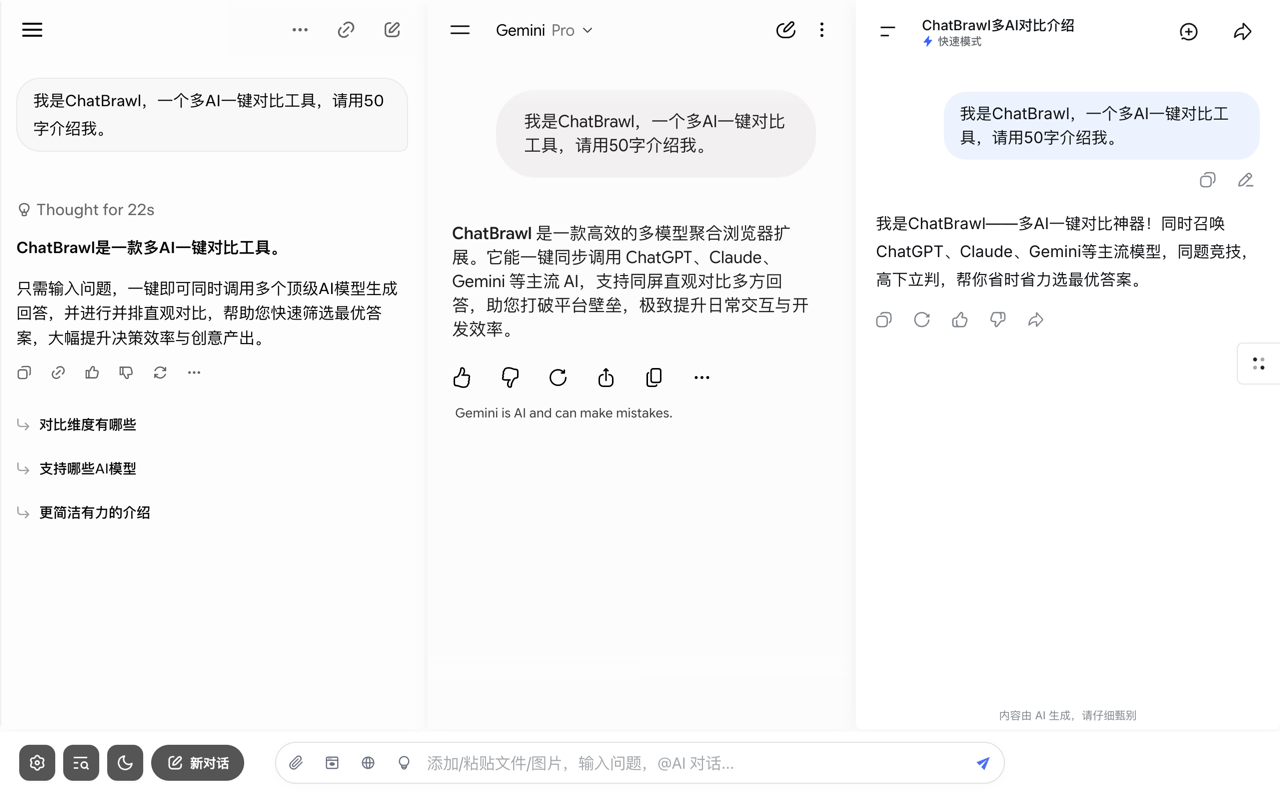Screen dimensions: 1280x800
Task: Open more actions under the 决策效率 reply
Action: coord(194,373)
